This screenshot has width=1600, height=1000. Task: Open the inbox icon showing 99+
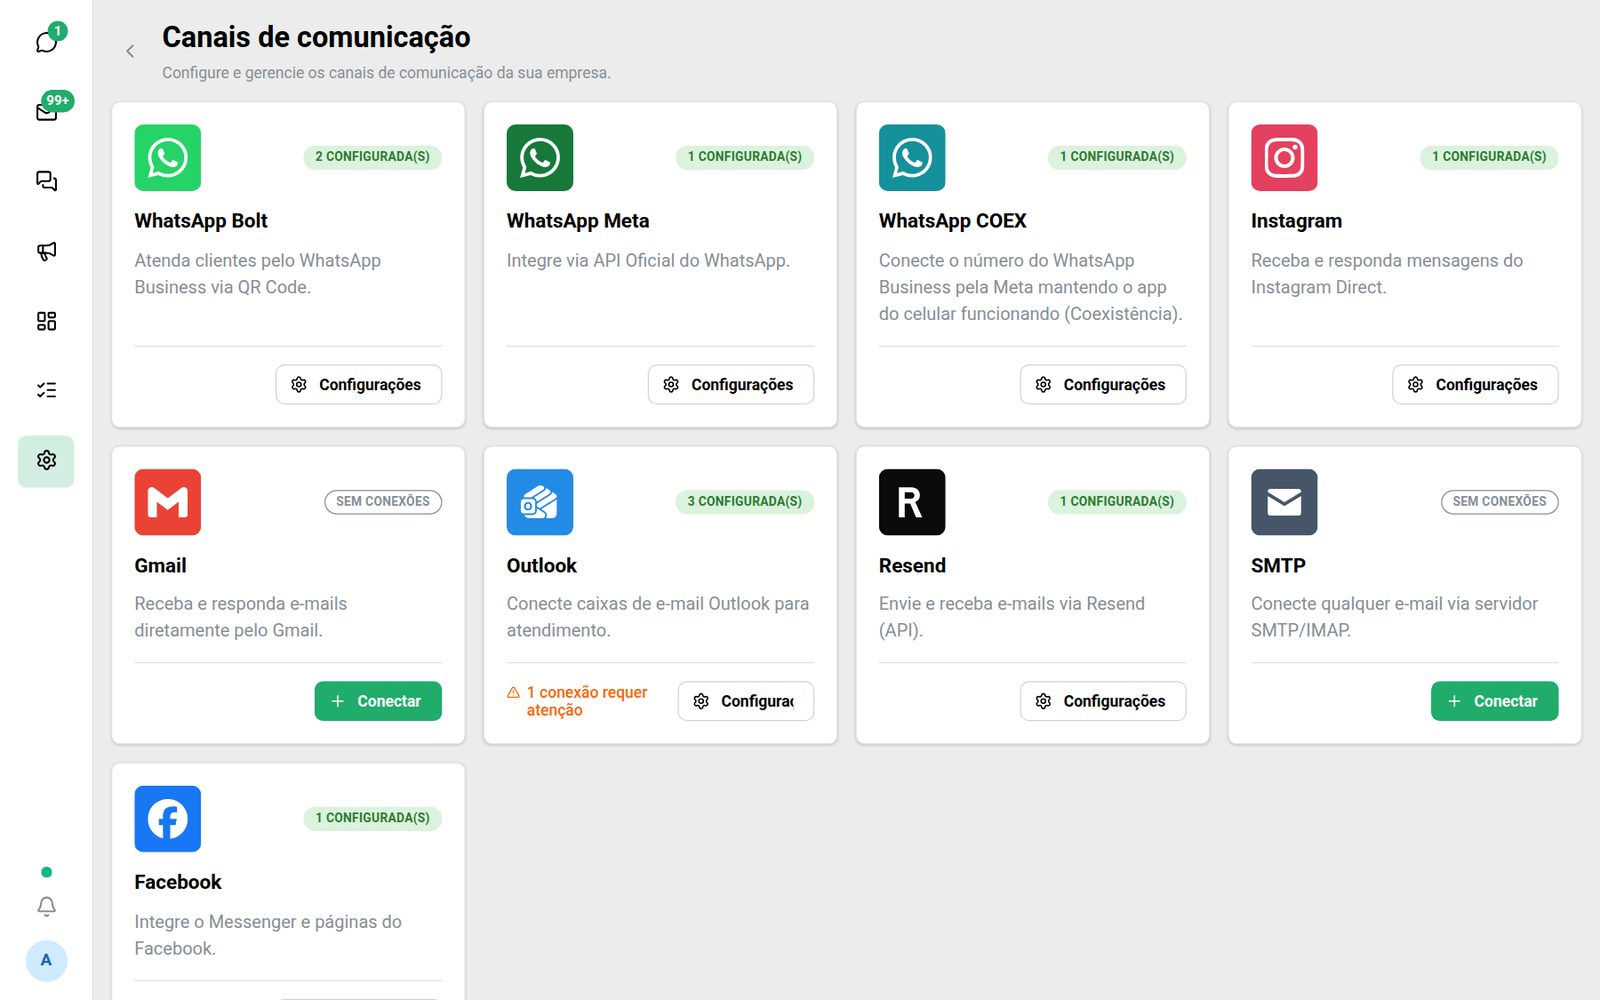[46, 111]
